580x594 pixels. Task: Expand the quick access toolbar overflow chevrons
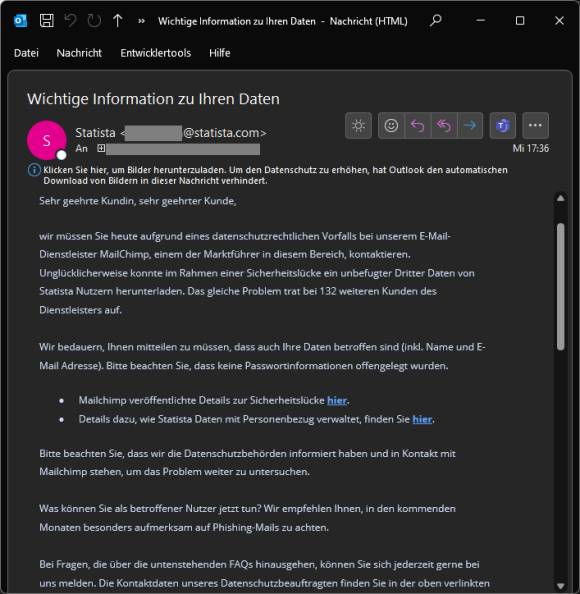pyautogui.click(x=141, y=21)
